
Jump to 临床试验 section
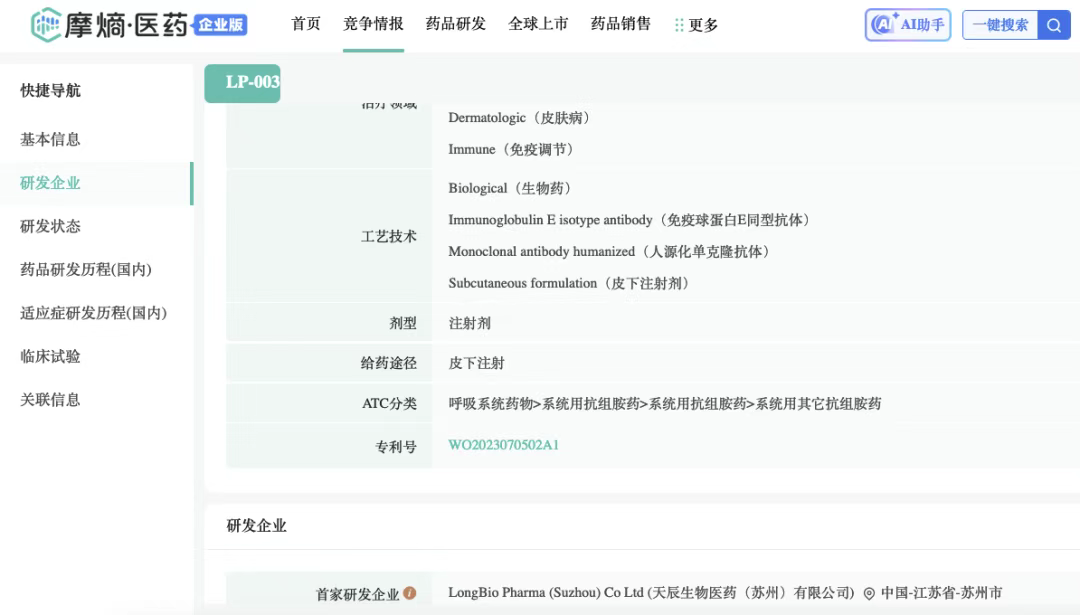click(x=50, y=356)
